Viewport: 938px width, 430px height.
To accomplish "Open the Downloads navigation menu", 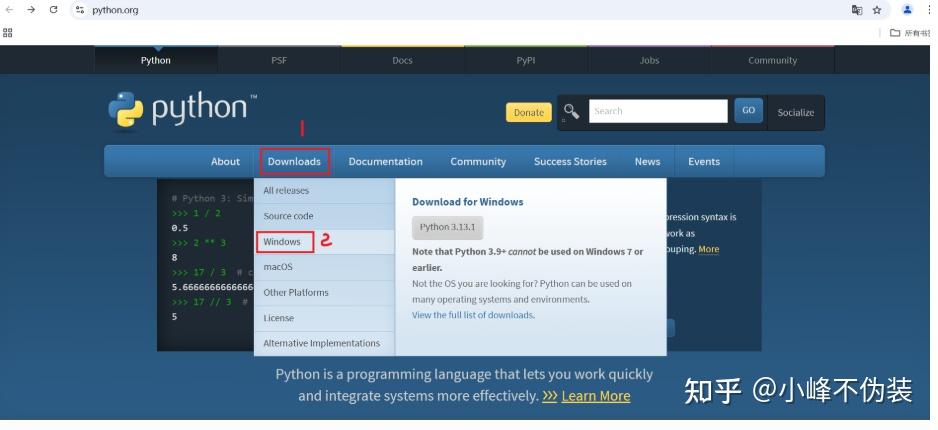I will click(294, 161).
